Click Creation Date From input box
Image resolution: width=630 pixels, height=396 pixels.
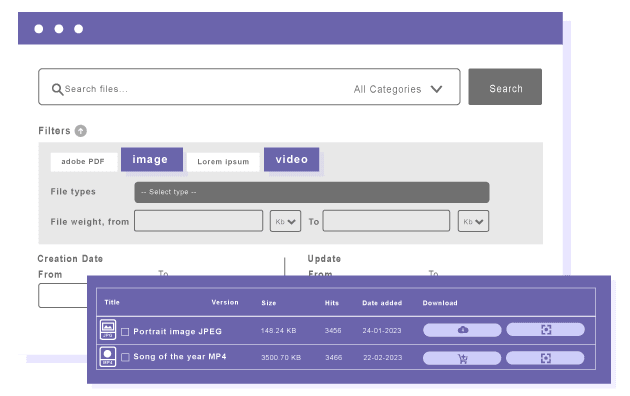pyautogui.click(x=63, y=296)
